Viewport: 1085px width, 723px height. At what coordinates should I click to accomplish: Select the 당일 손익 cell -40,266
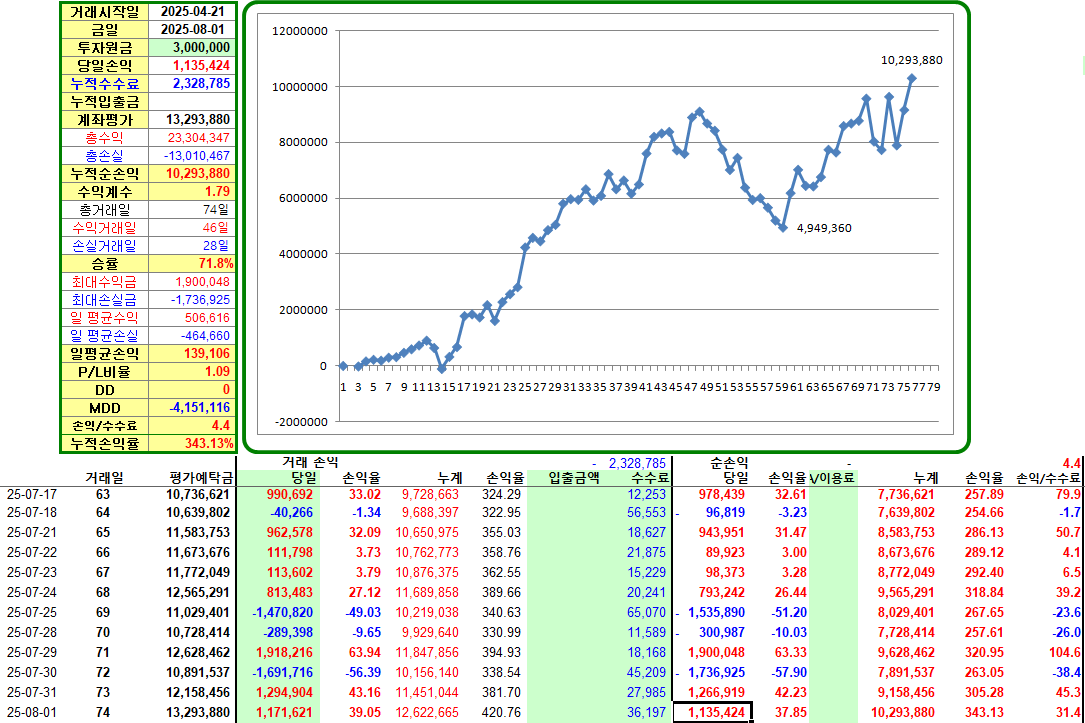291,513
